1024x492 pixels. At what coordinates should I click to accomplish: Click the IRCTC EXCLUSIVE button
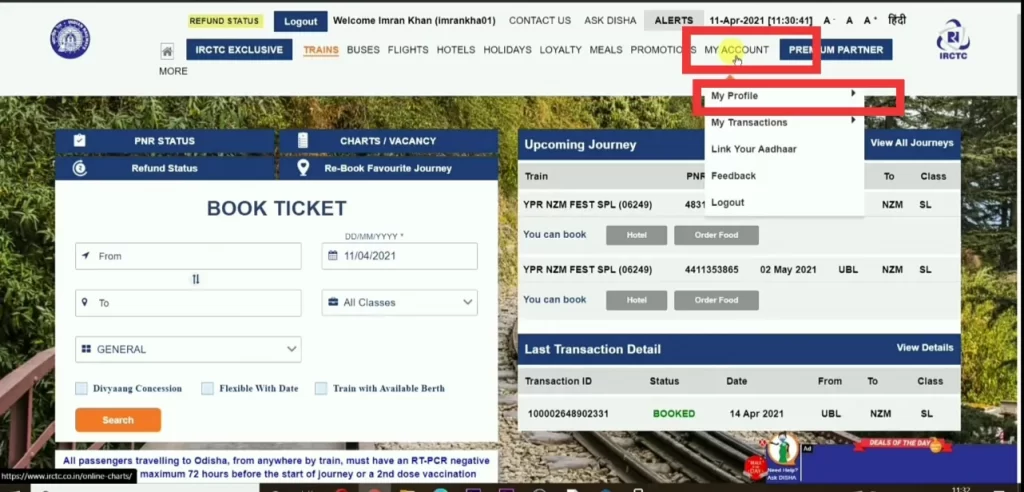pos(239,50)
